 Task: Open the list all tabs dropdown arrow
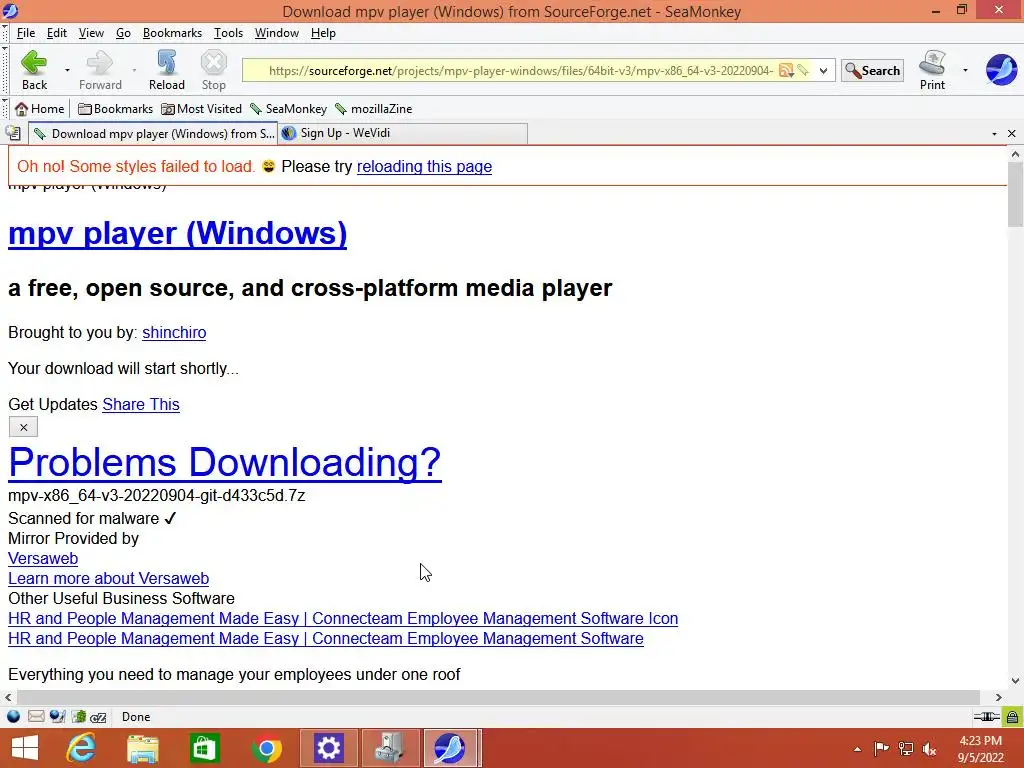point(994,134)
